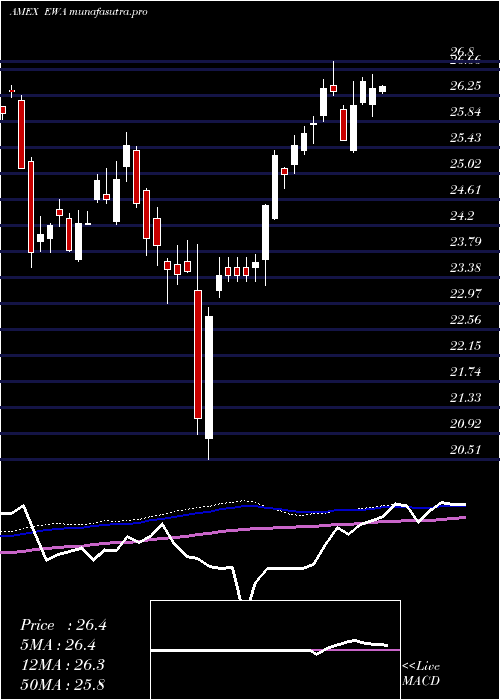Select the 22.56 price axis label
This screenshot has width=500, height=700.
tap(465, 320)
